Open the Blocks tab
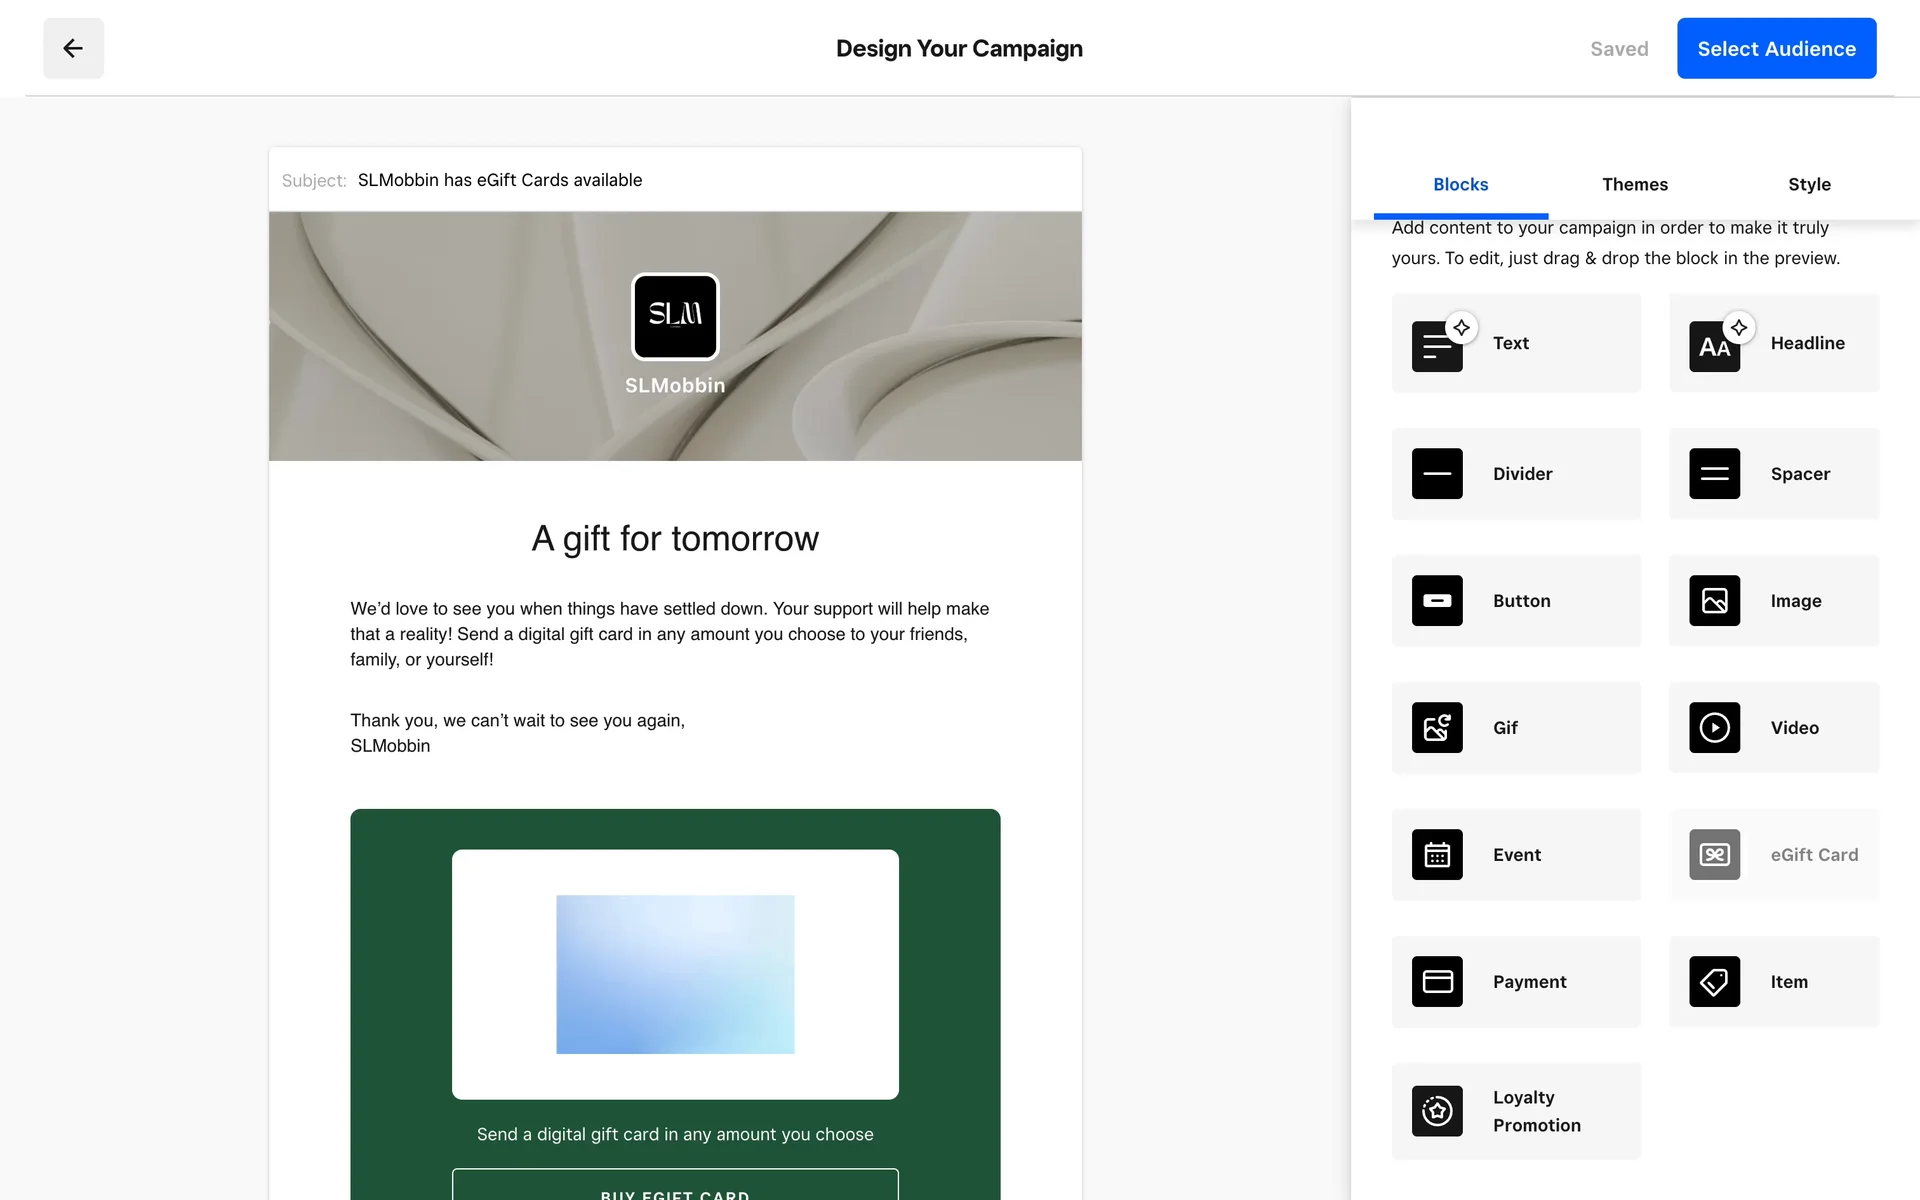This screenshot has width=1920, height=1200. (1460, 184)
